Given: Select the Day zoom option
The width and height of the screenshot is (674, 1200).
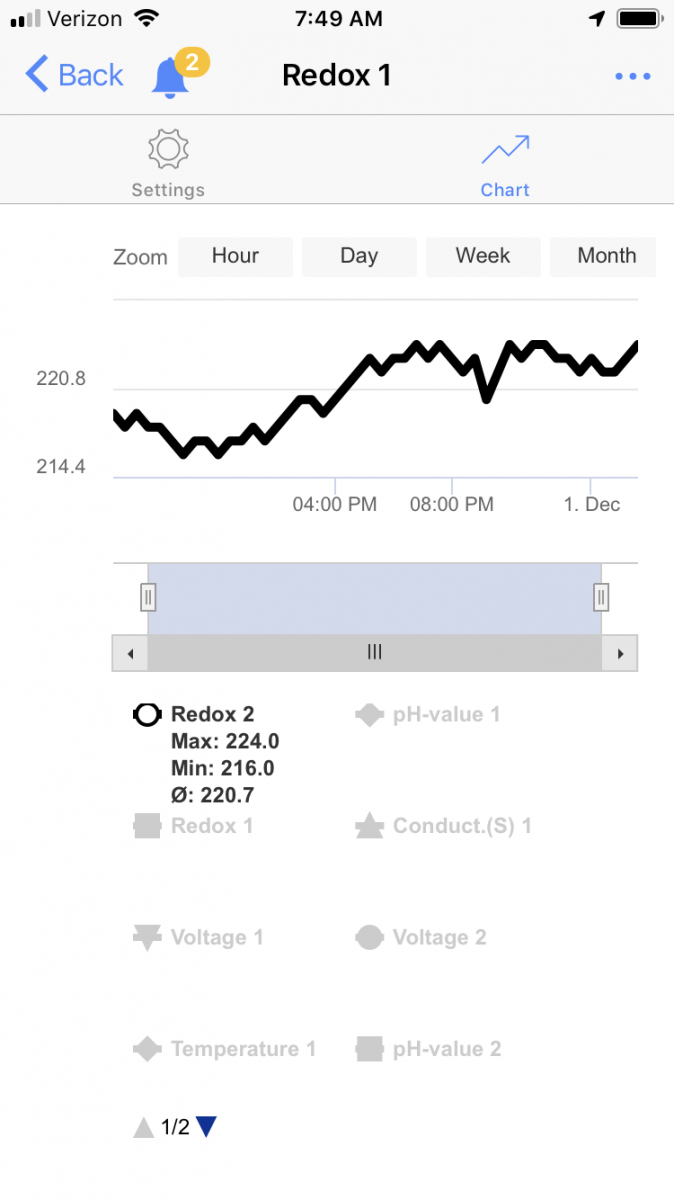Looking at the screenshot, I should (x=359, y=256).
